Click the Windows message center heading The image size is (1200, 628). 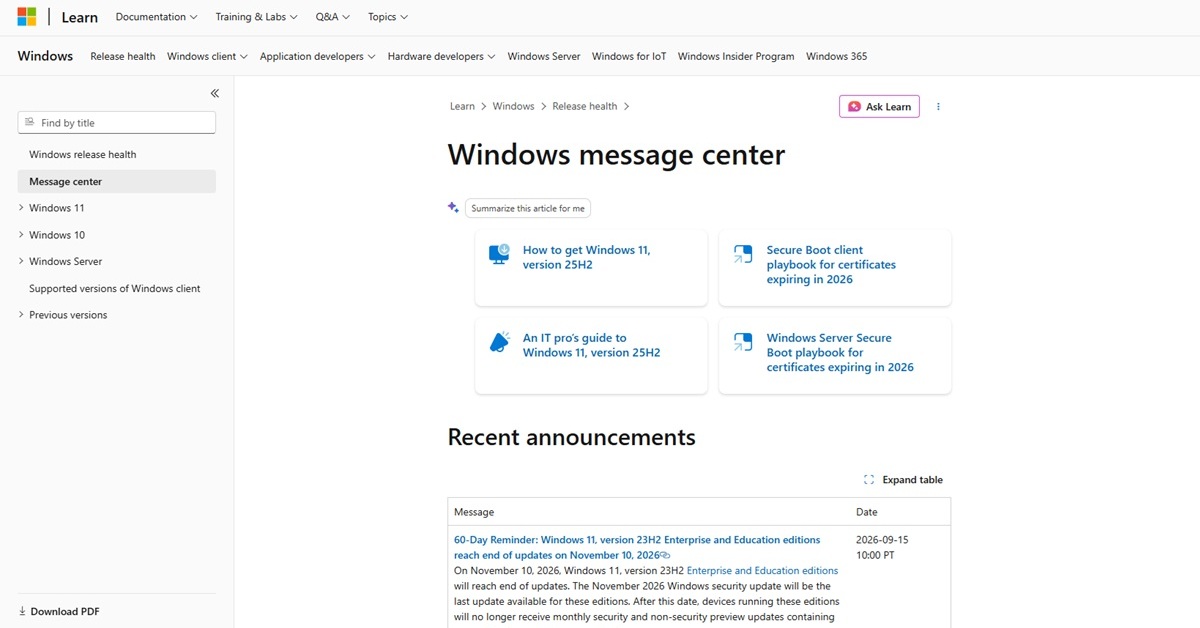(x=616, y=155)
